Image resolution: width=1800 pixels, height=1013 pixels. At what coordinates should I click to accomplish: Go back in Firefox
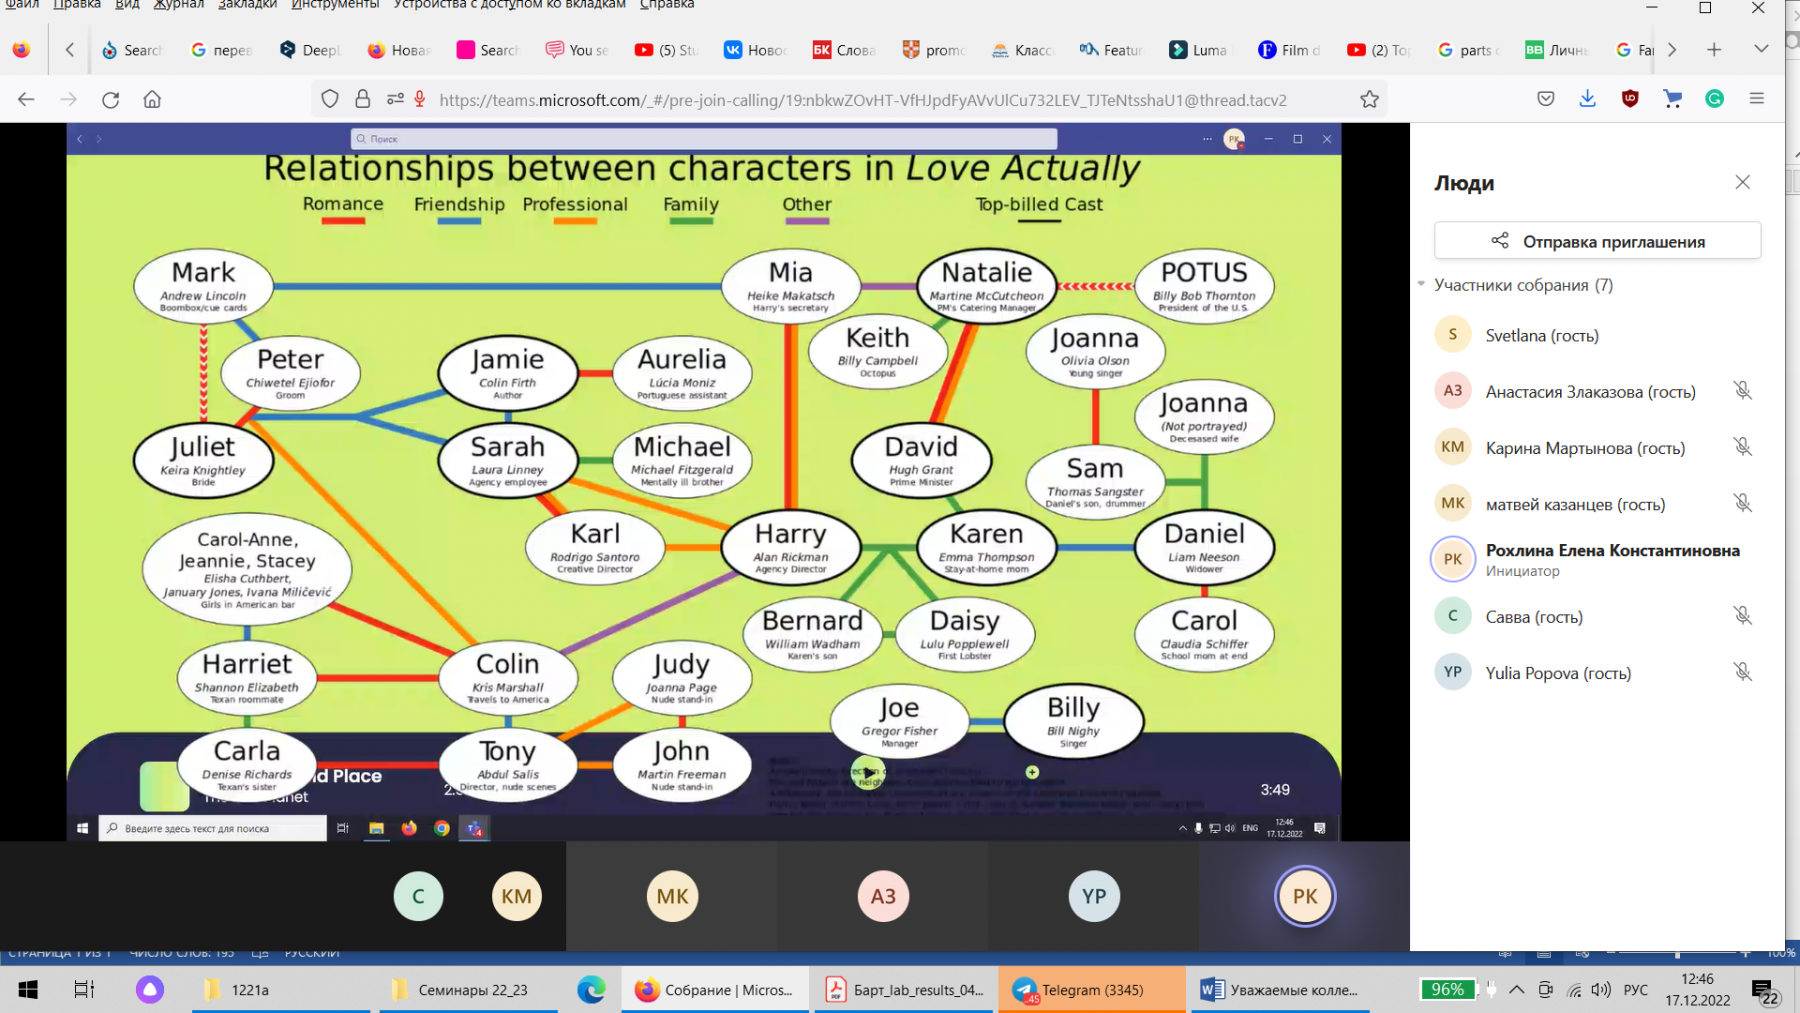coord(26,99)
